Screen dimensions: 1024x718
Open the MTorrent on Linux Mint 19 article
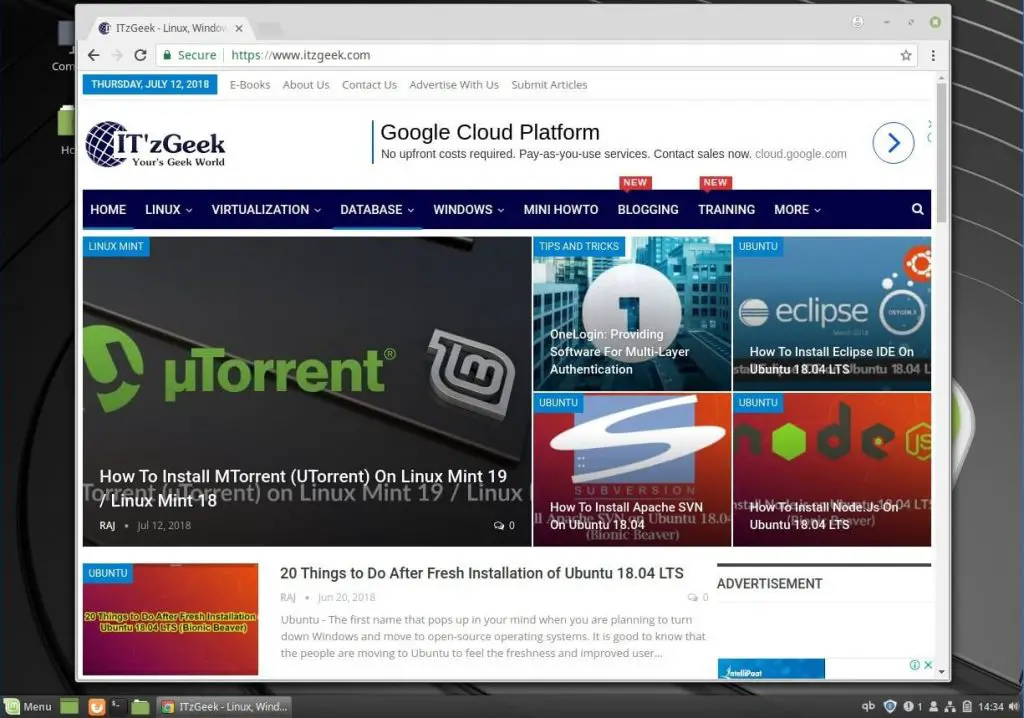302,488
